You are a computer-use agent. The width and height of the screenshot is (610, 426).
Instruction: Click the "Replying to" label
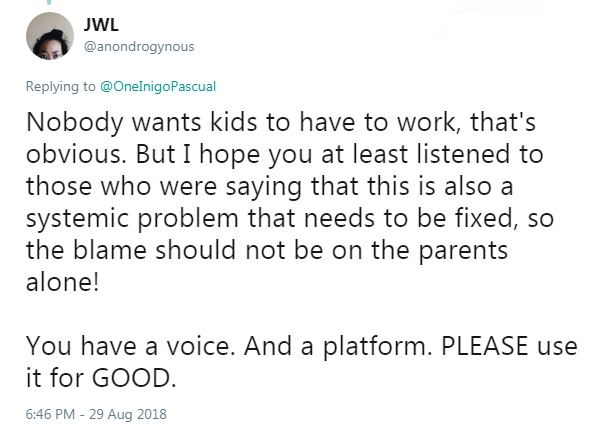60,86
